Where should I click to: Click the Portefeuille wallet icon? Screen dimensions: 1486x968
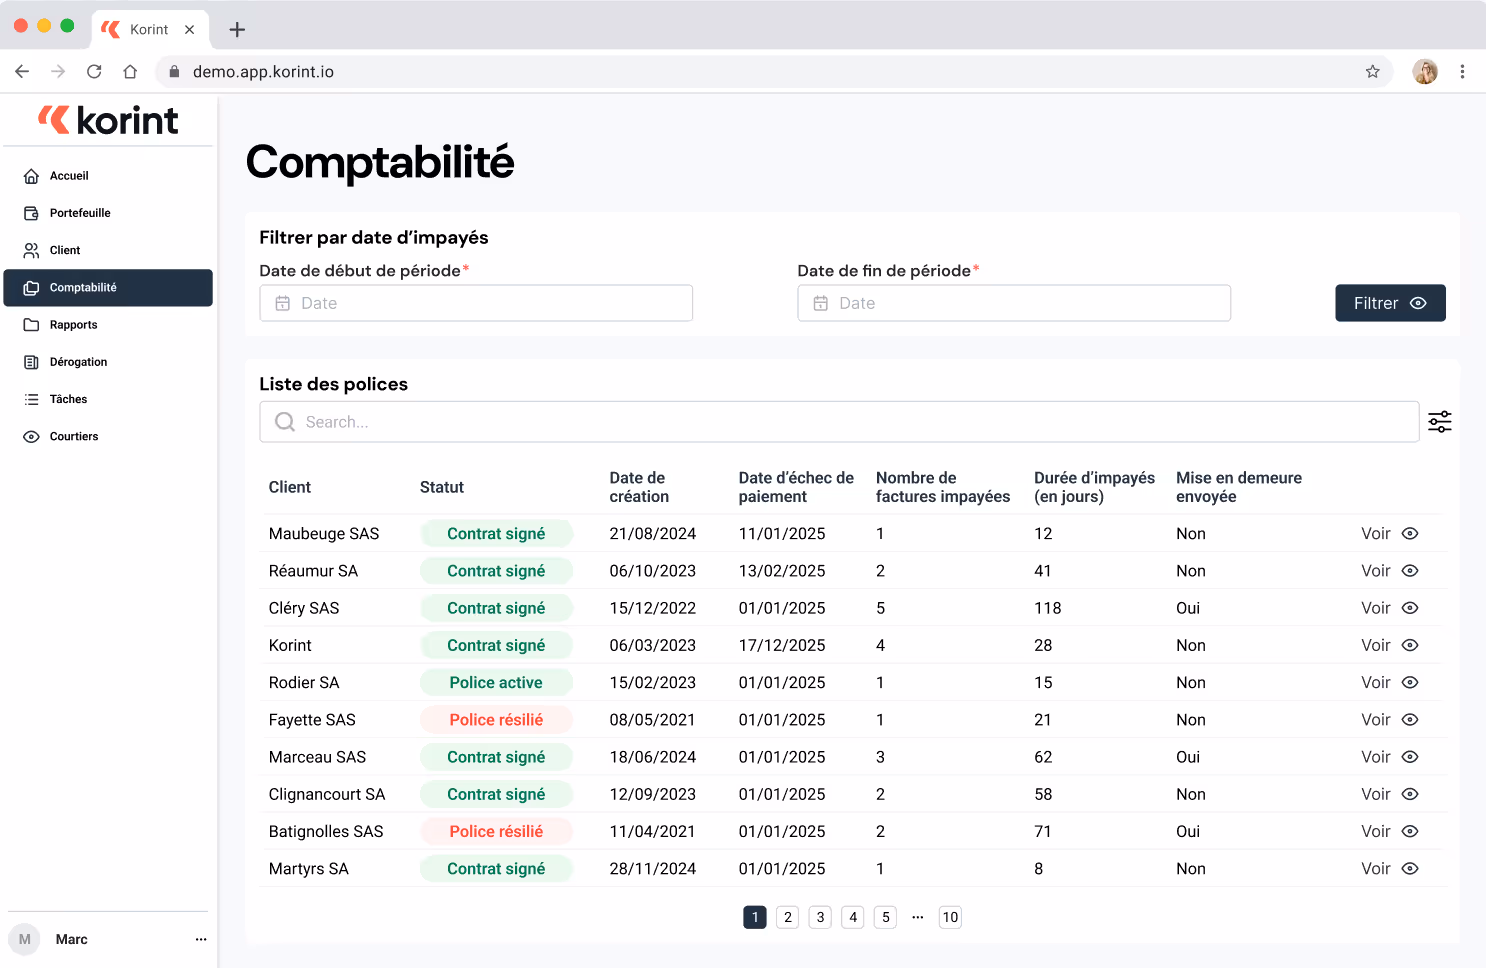[x=31, y=213]
